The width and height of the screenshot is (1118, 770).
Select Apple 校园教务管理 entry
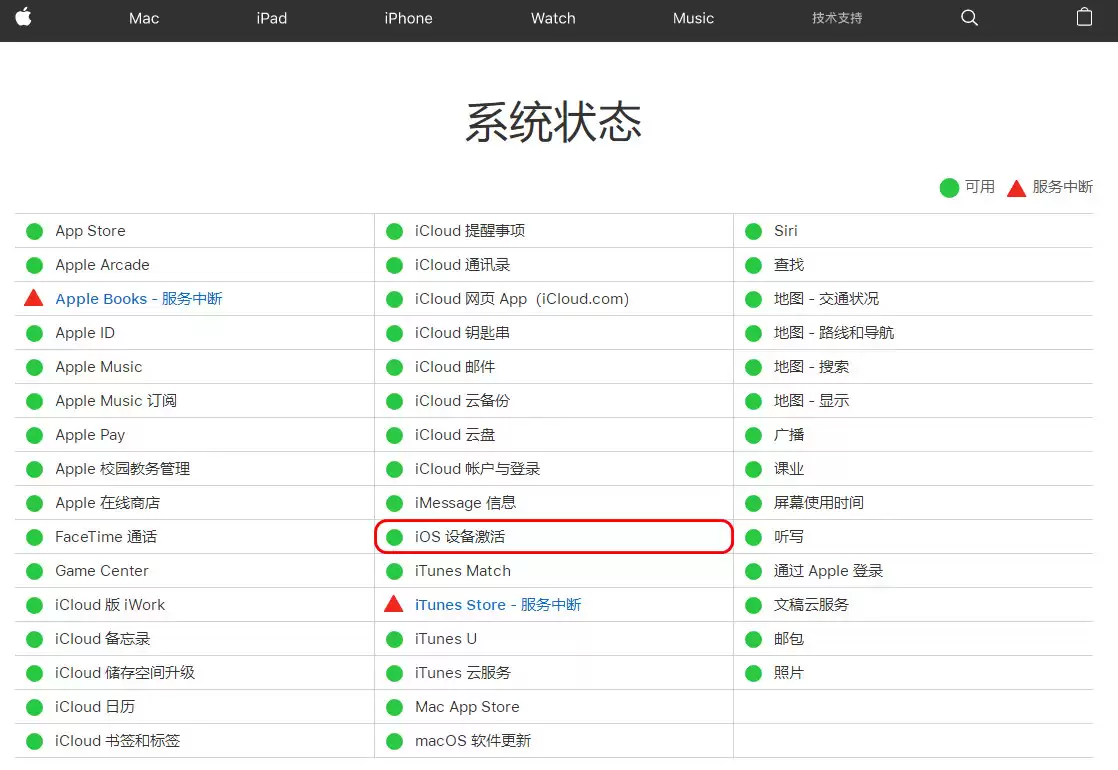pyautogui.click(x=123, y=469)
